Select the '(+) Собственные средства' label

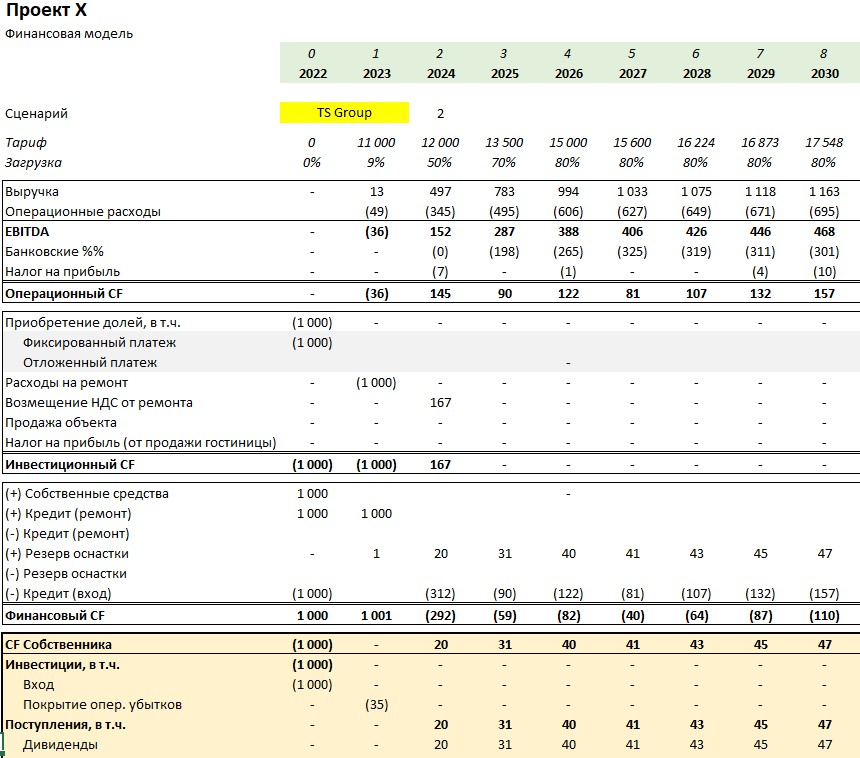tap(87, 494)
